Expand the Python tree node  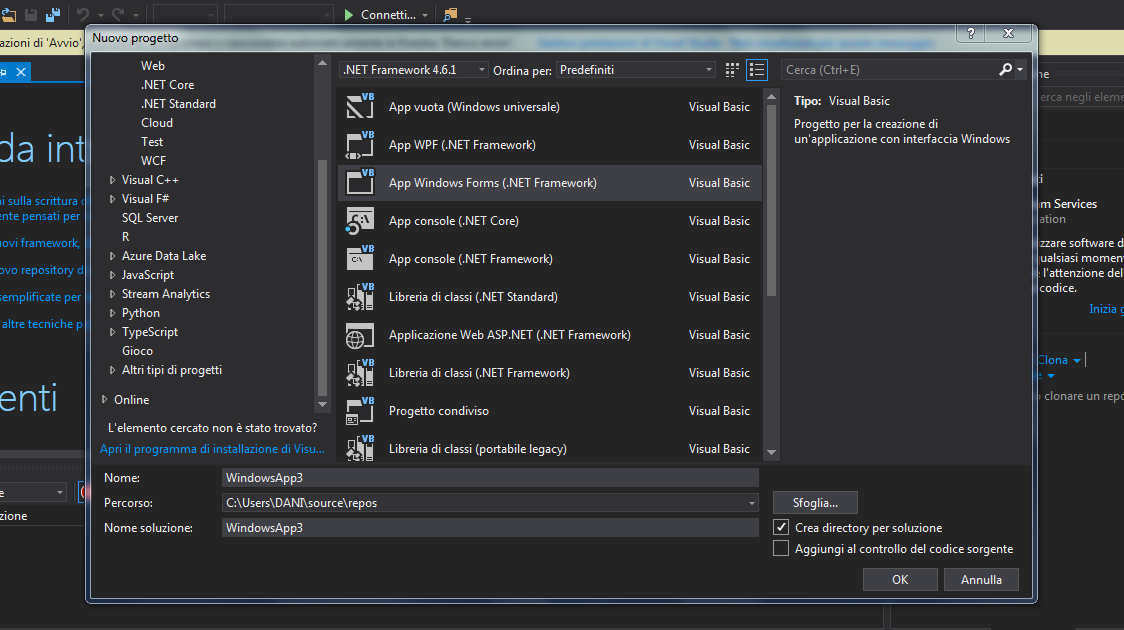tap(112, 312)
